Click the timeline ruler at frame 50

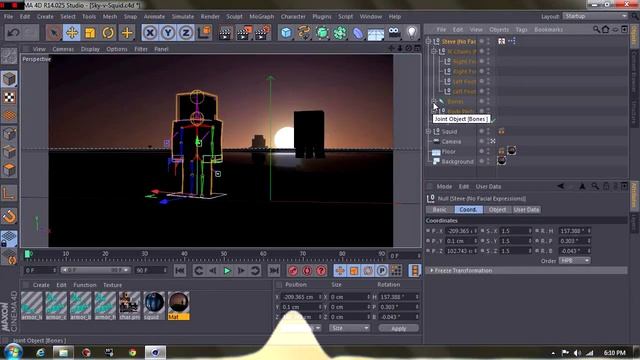click(224, 254)
